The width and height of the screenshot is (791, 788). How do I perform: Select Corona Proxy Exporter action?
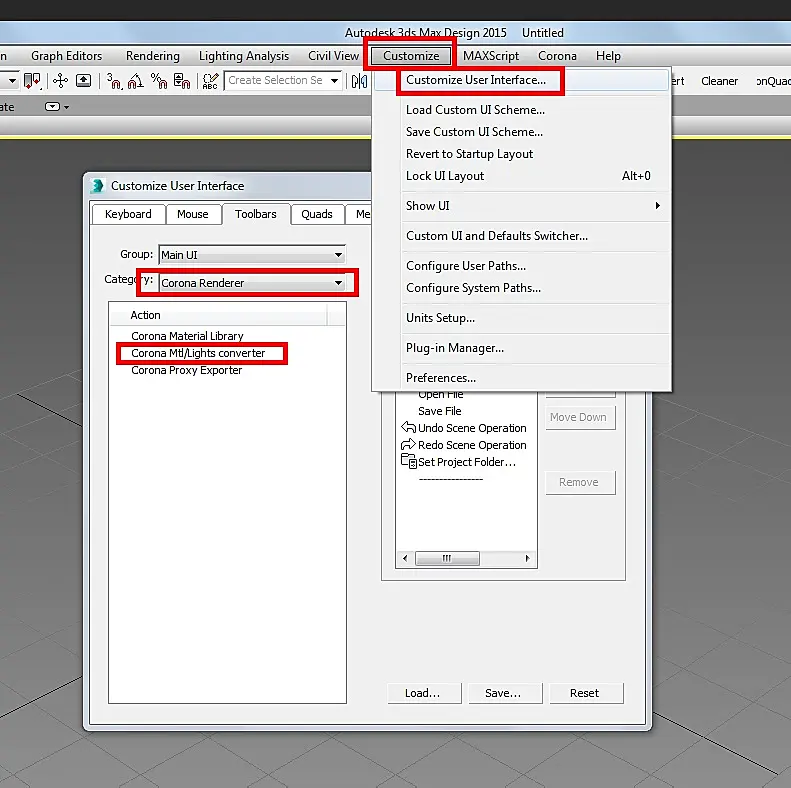point(187,370)
